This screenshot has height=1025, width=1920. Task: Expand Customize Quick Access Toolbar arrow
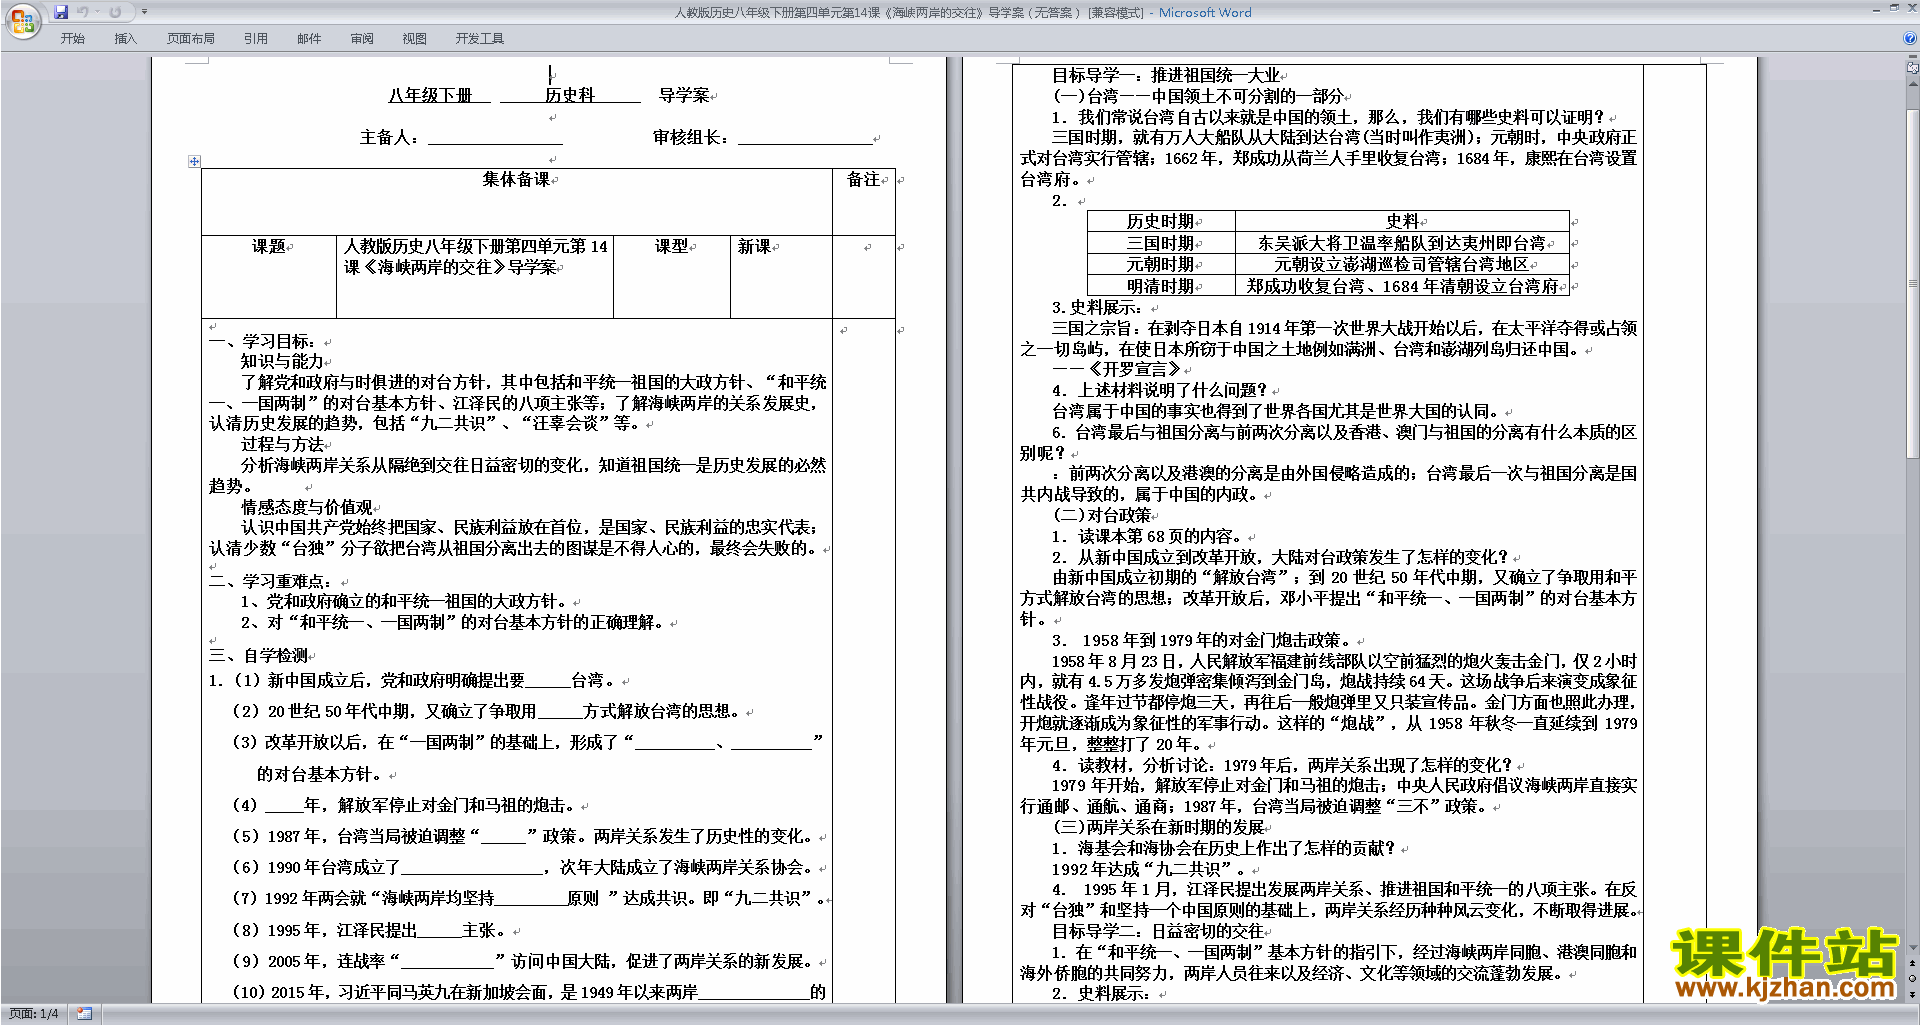coord(145,12)
